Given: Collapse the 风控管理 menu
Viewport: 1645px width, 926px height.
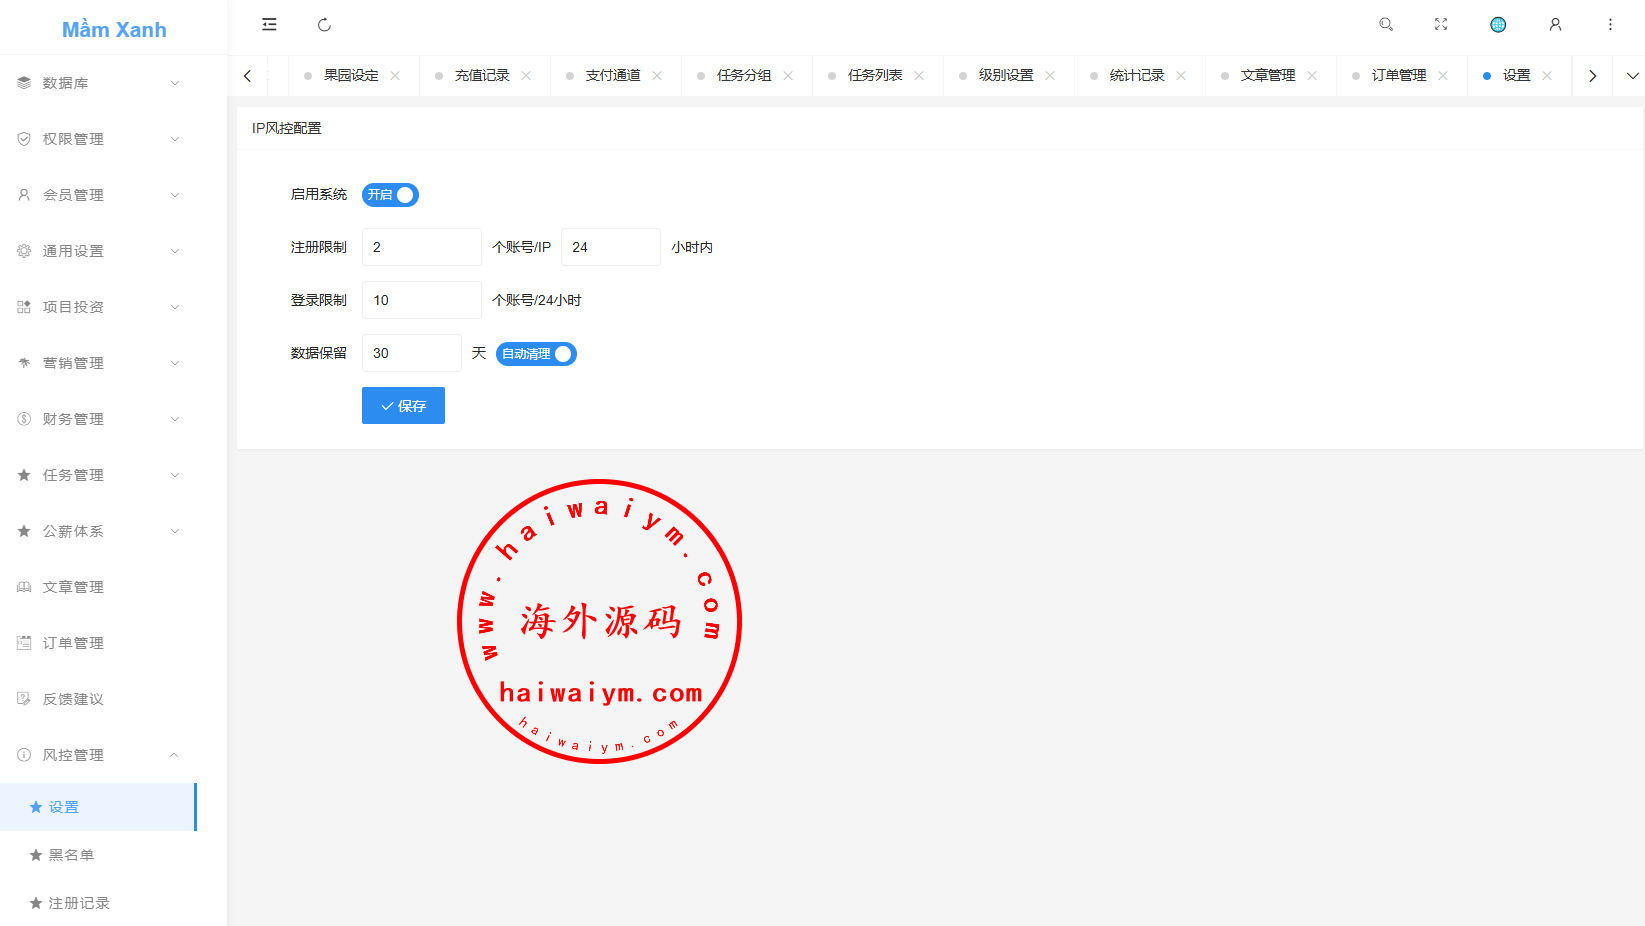Looking at the screenshot, I should click(x=175, y=755).
